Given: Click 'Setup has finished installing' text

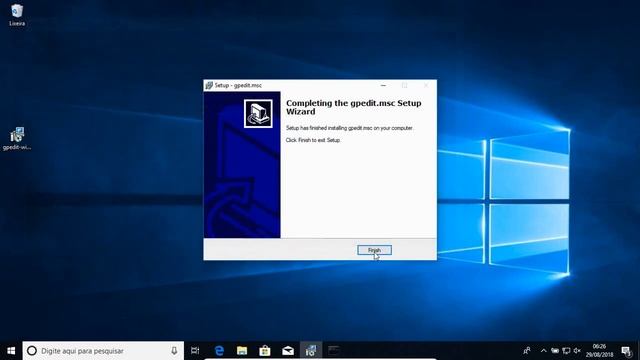Looking at the screenshot, I should click(349, 128).
